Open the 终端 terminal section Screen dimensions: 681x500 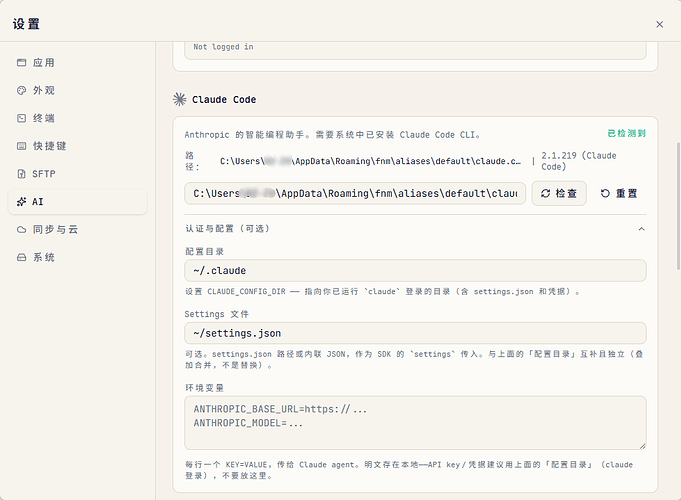click(77, 118)
